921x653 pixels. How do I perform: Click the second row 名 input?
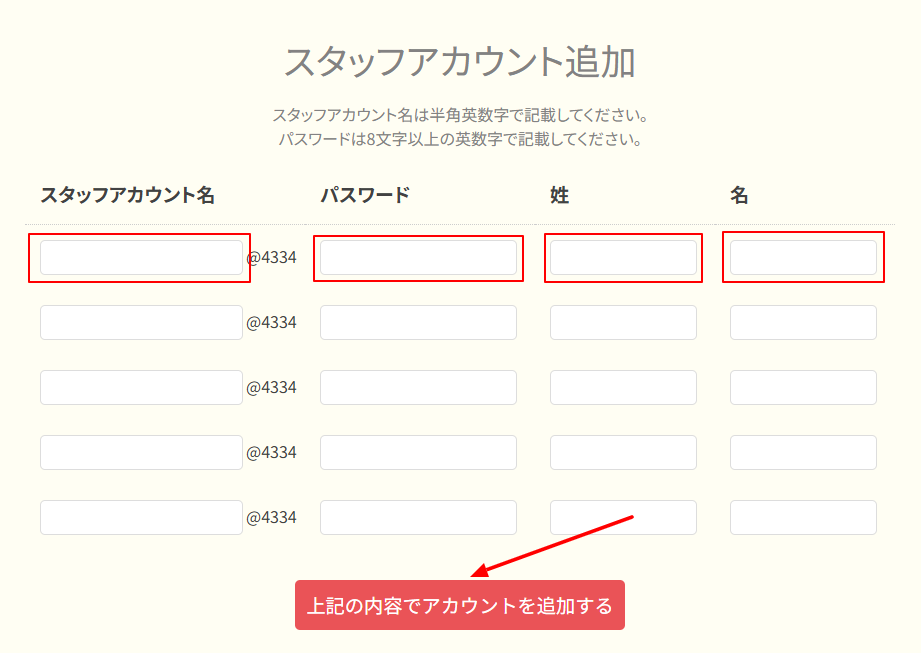pos(803,323)
